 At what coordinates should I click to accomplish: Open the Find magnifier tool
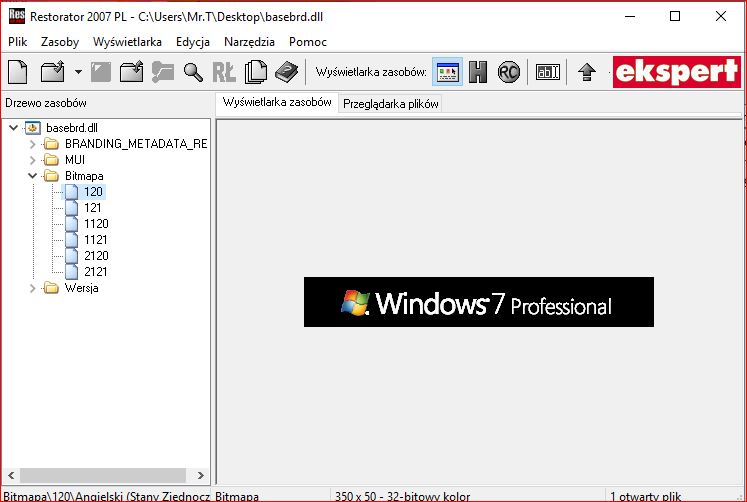(193, 72)
